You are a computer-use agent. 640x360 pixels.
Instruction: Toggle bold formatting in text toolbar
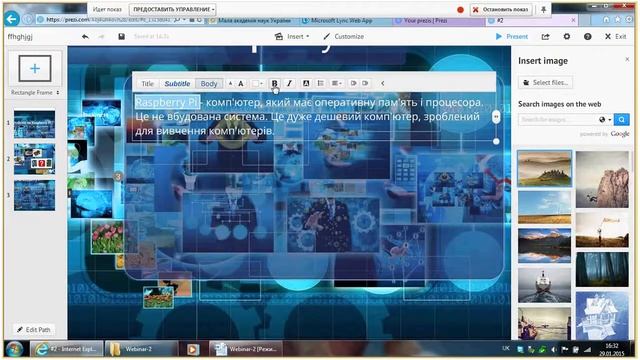pyautogui.click(x=274, y=83)
